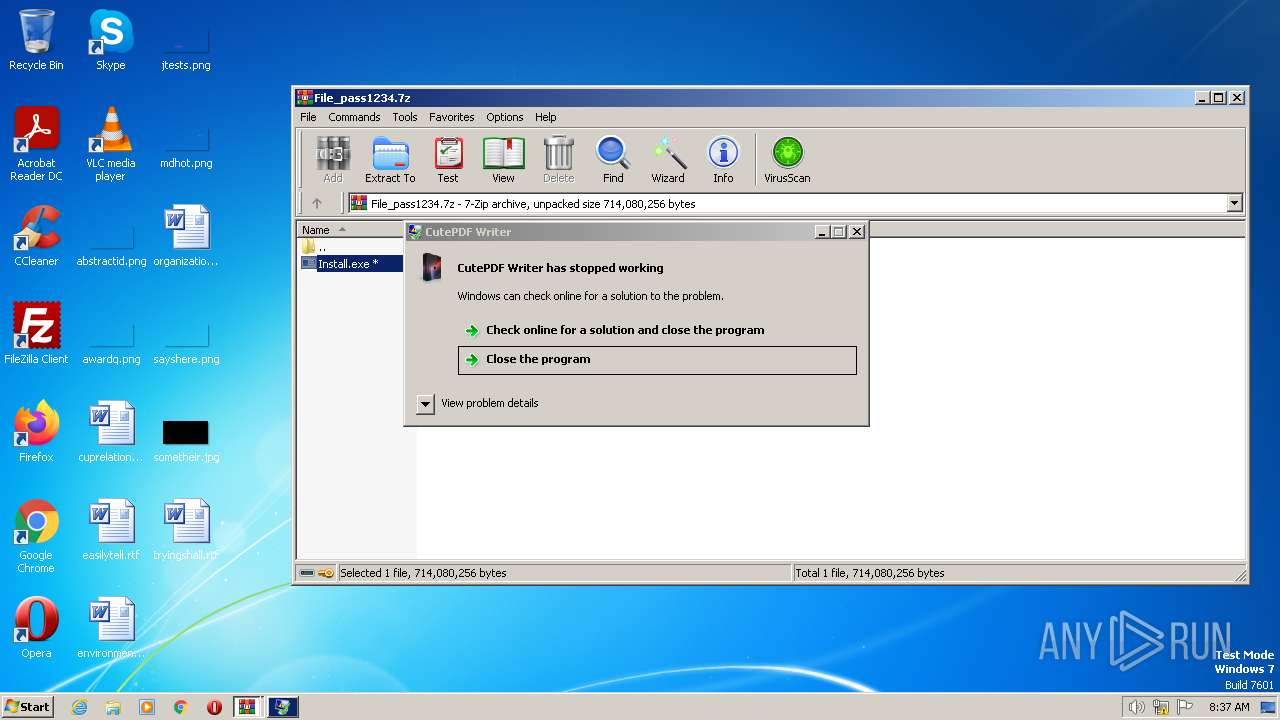
Task: Run the Test archive tool
Action: 448,160
